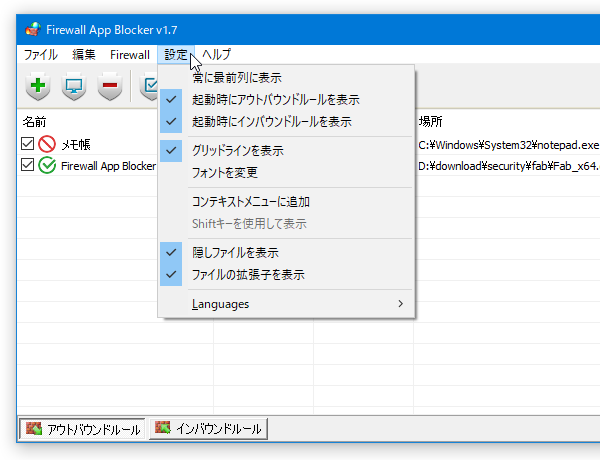Open the ヘルプ menu
600x460 pixels.
pyautogui.click(x=217, y=55)
